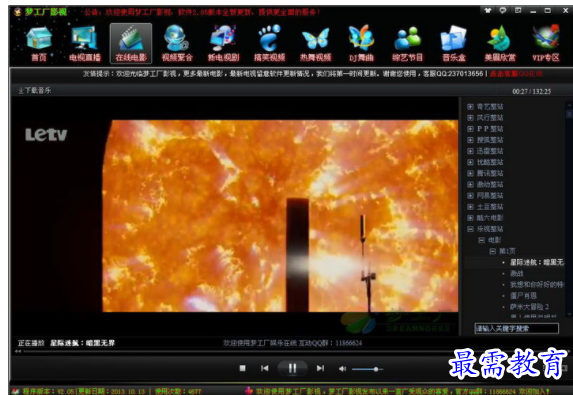Click the rewind arrows at seek bar start
The height and width of the screenshot is (395, 573).
click(18, 352)
